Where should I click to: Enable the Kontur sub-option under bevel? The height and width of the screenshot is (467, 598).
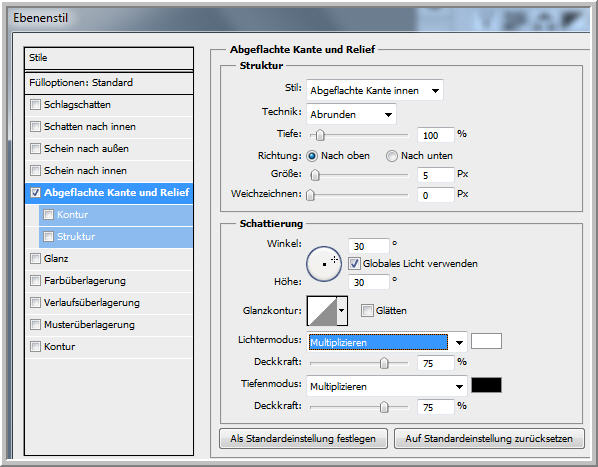coord(48,215)
